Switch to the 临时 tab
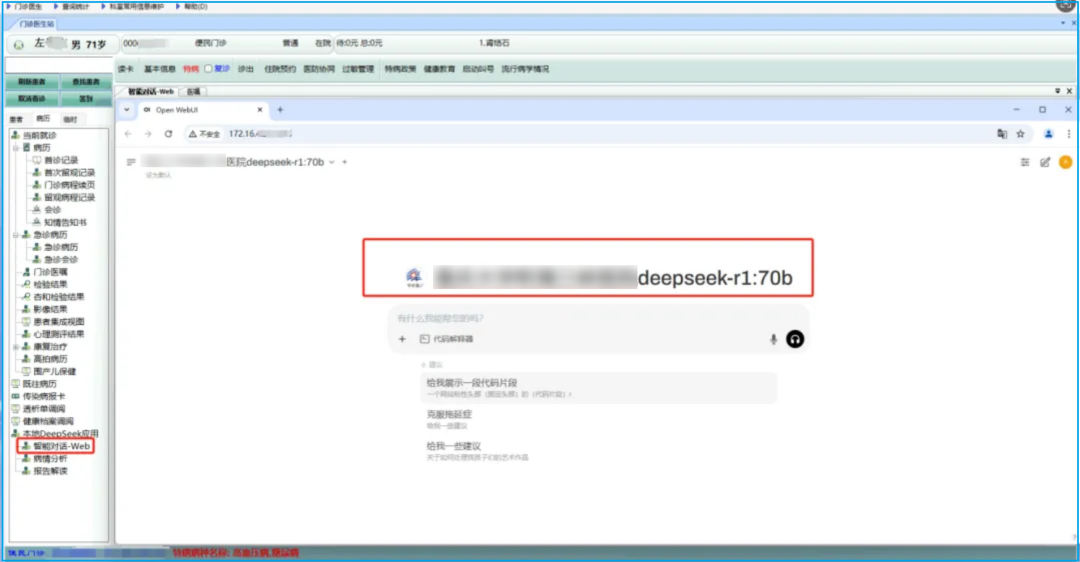1080x562 pixels. (x=69, y=119)
